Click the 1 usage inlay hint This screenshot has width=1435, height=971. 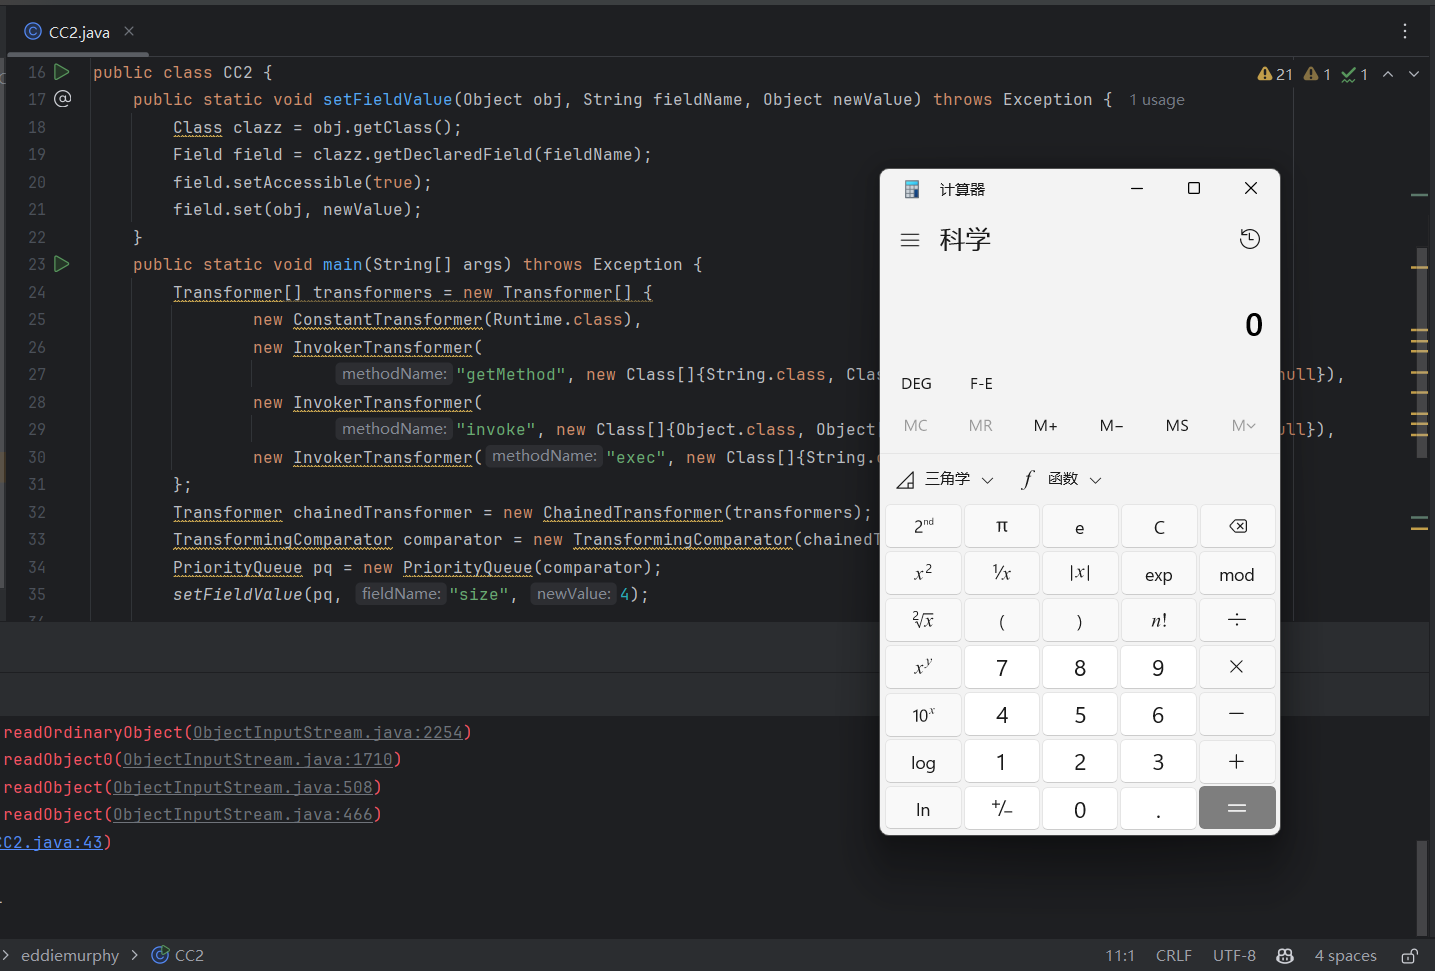[1157, 100]
